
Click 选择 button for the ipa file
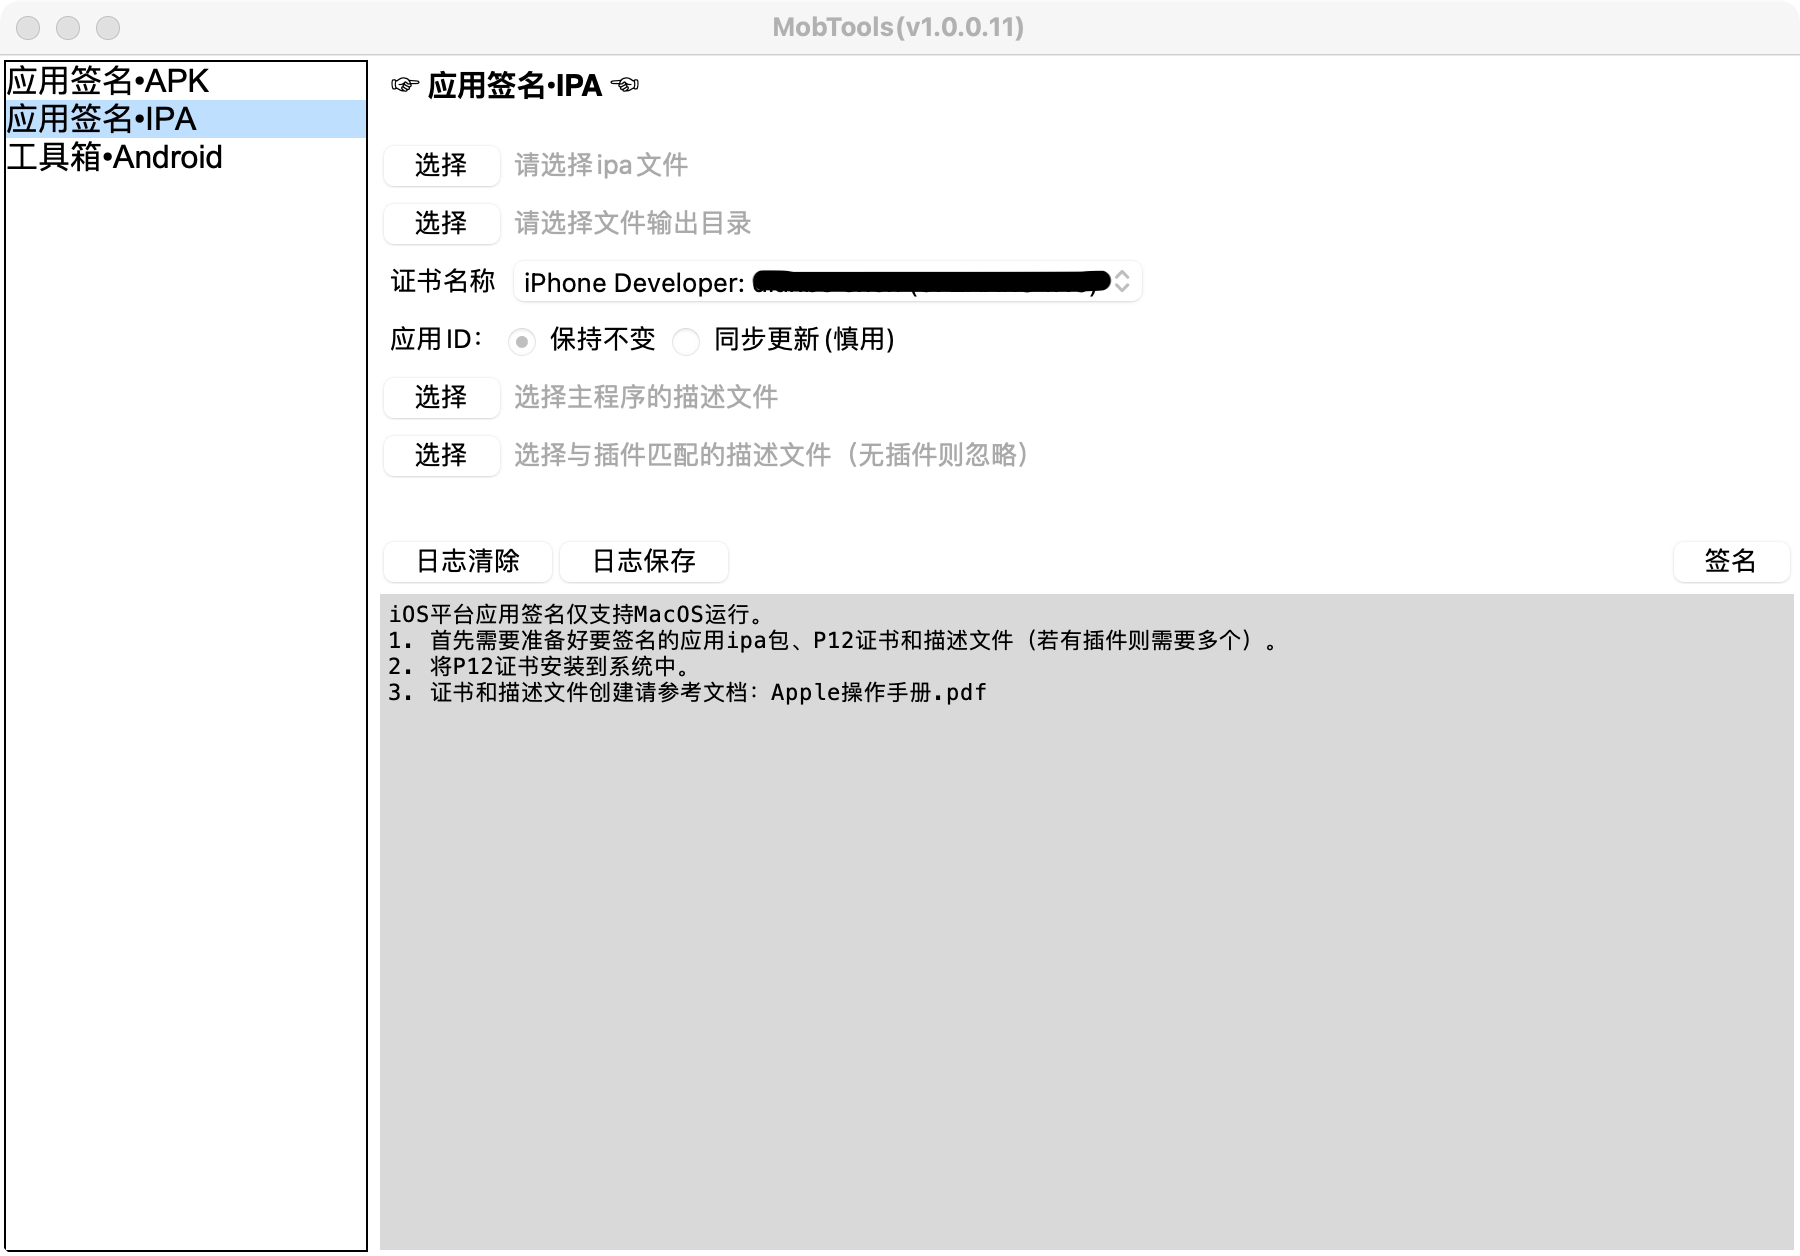tap(441, 165)
